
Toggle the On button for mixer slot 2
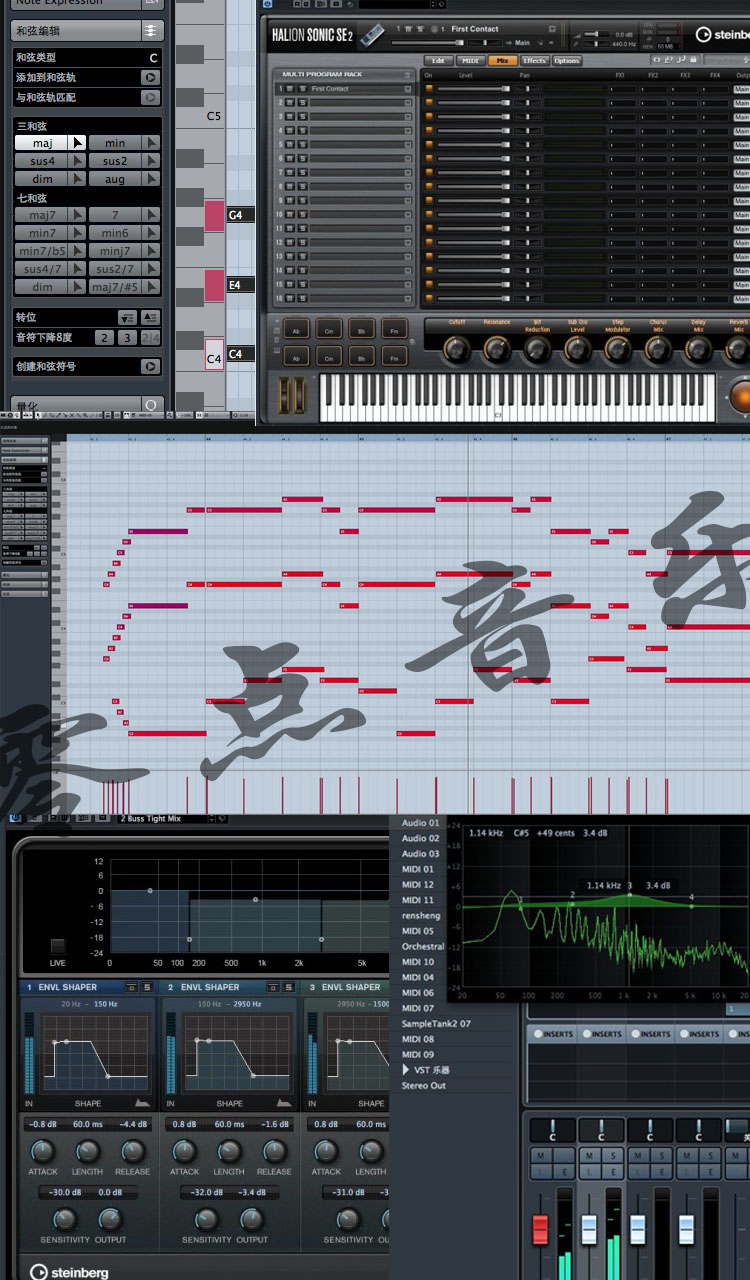[x=429, y=103]
